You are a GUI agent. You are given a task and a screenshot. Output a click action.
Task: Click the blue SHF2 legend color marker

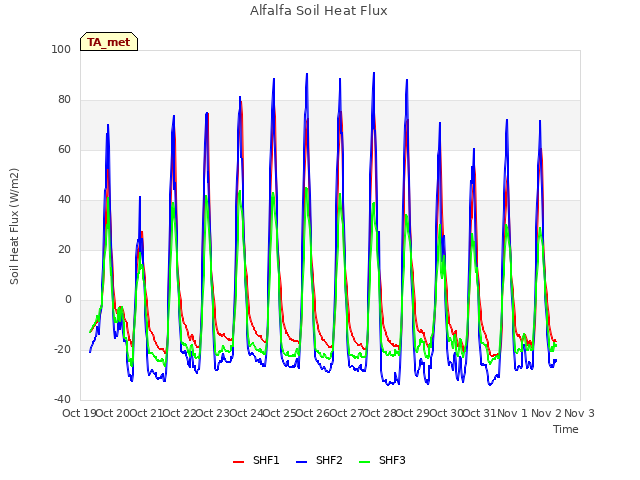301,462
